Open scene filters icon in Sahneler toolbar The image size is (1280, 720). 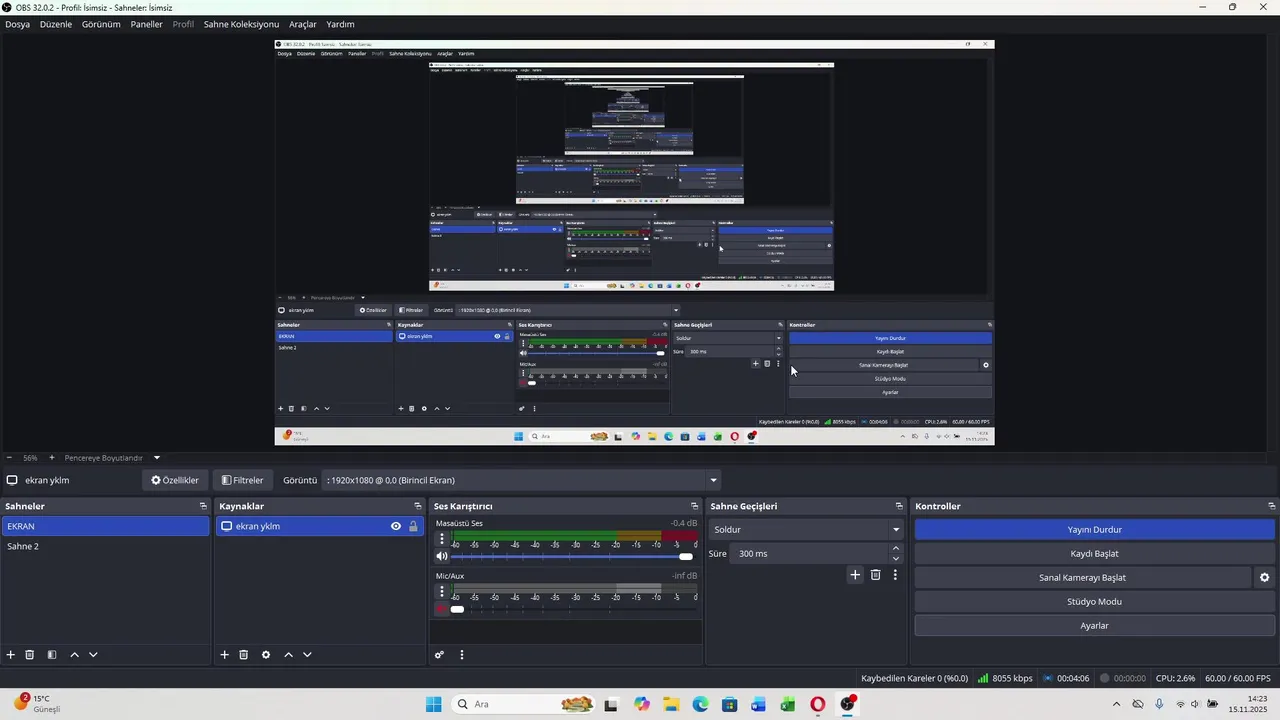[x=52, y=655]
